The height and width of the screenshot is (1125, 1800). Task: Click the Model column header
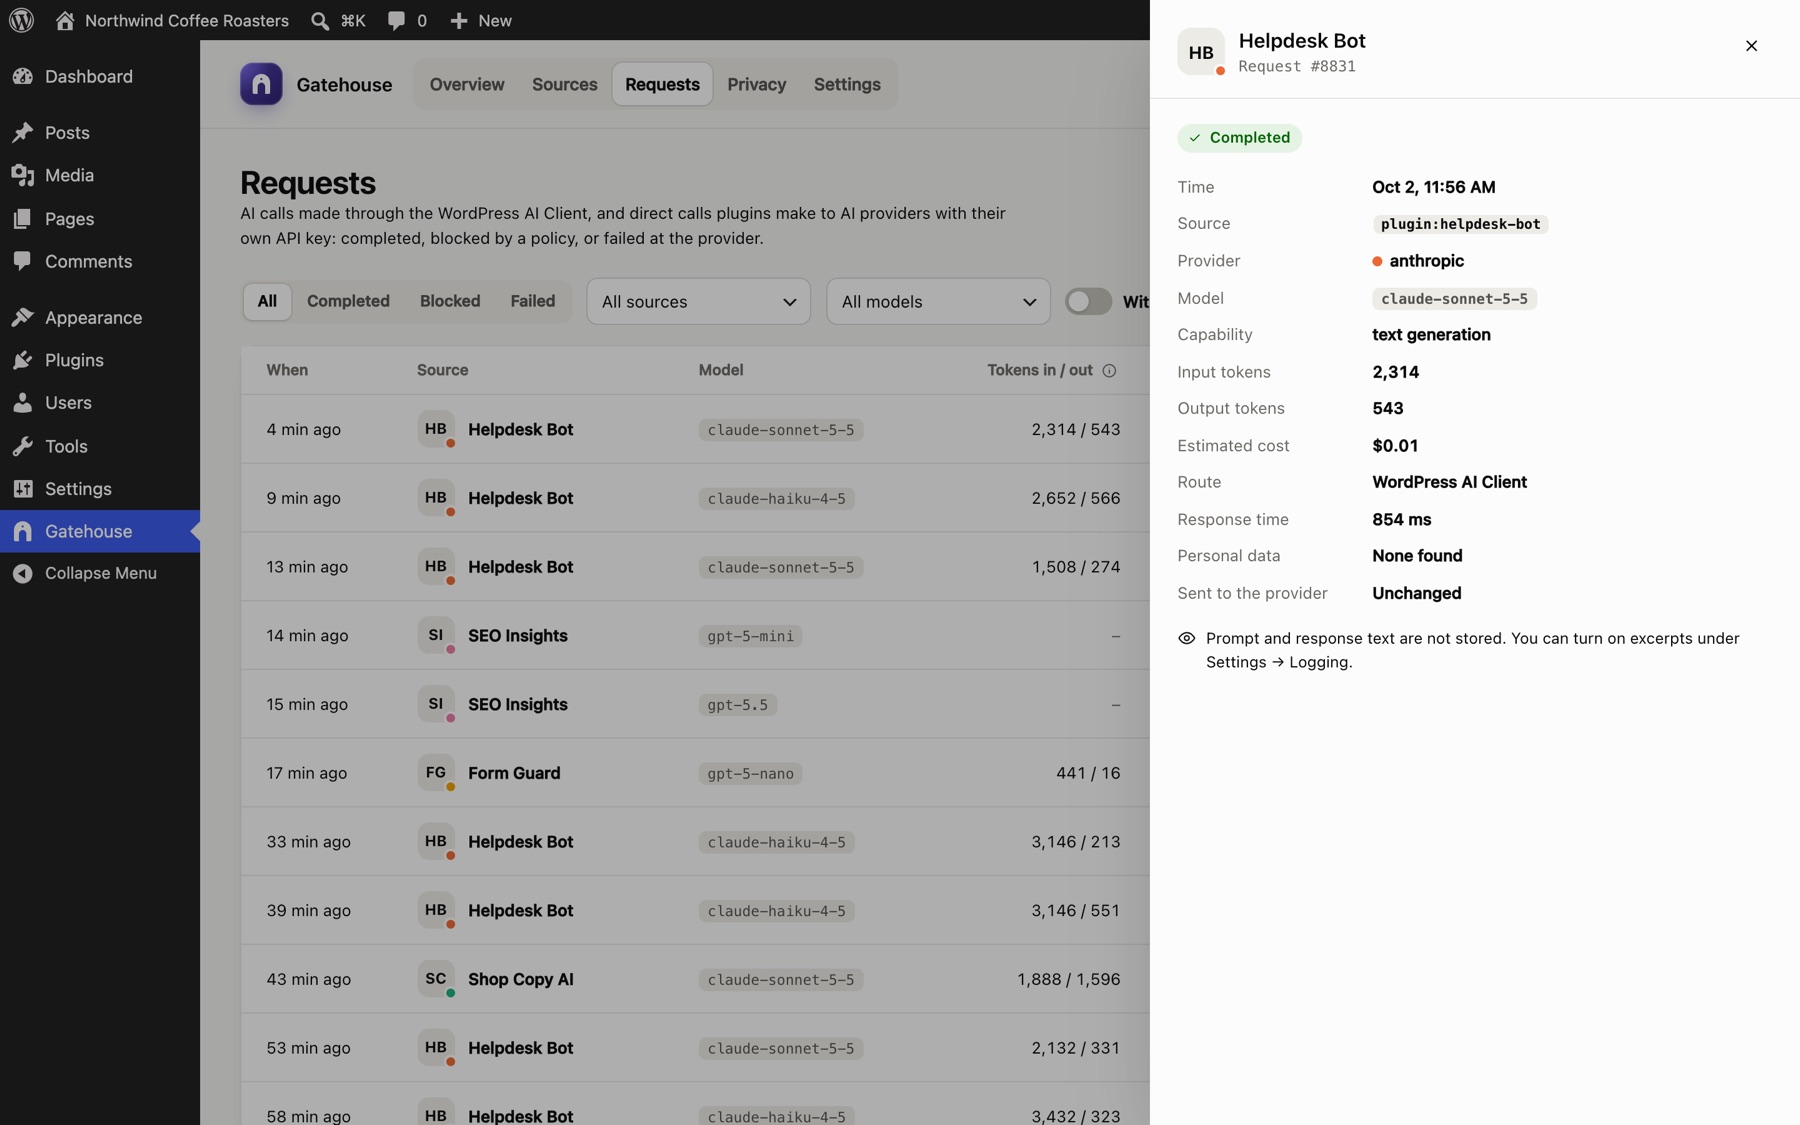721,370
